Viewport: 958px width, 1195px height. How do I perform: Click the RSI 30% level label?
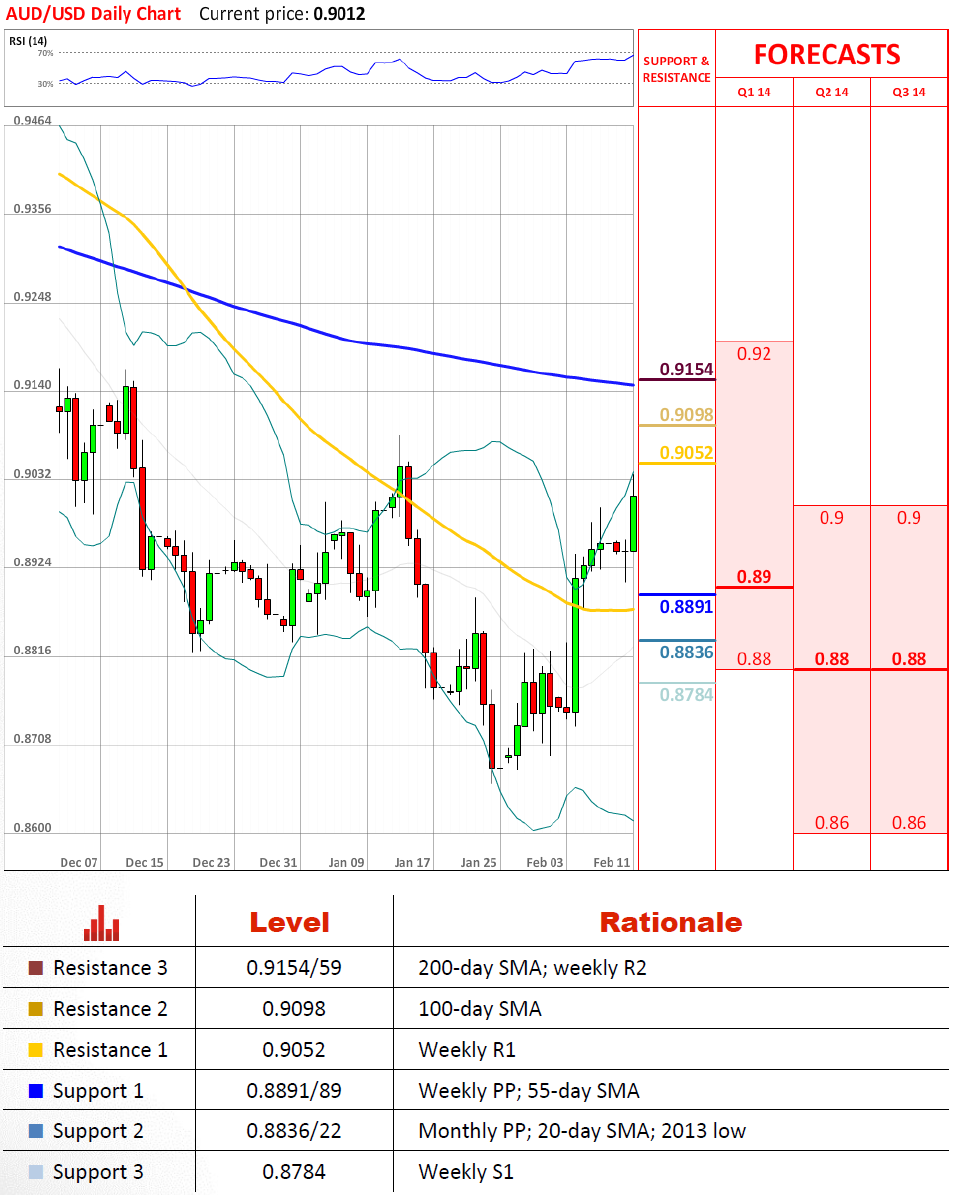[45, 84]
